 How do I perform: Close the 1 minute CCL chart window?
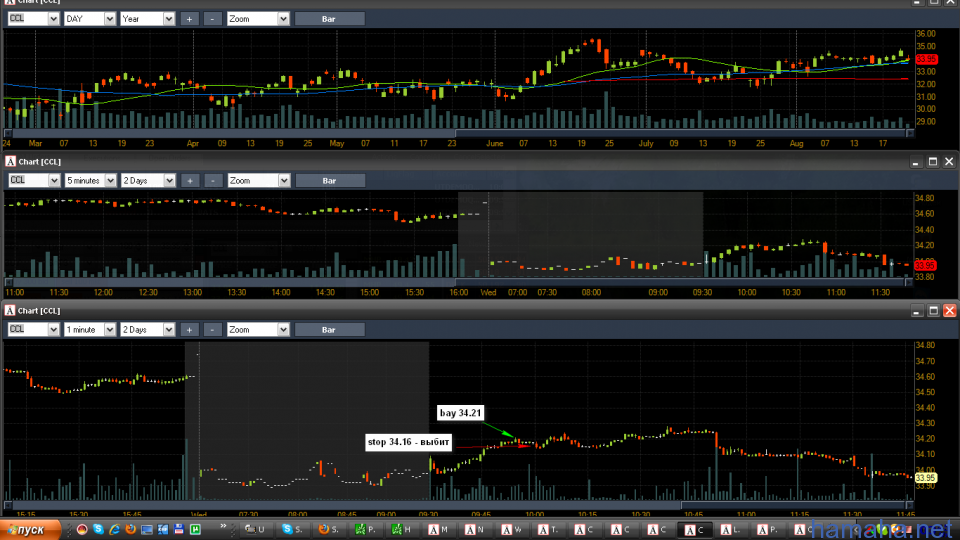950,311
